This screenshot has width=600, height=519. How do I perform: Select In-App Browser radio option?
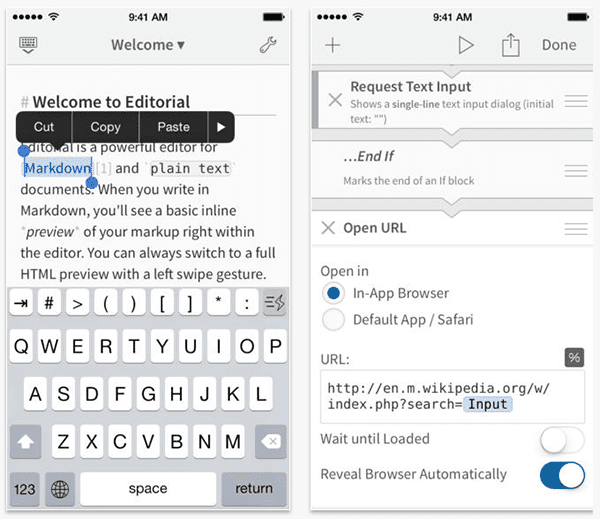tap(334, 293)
